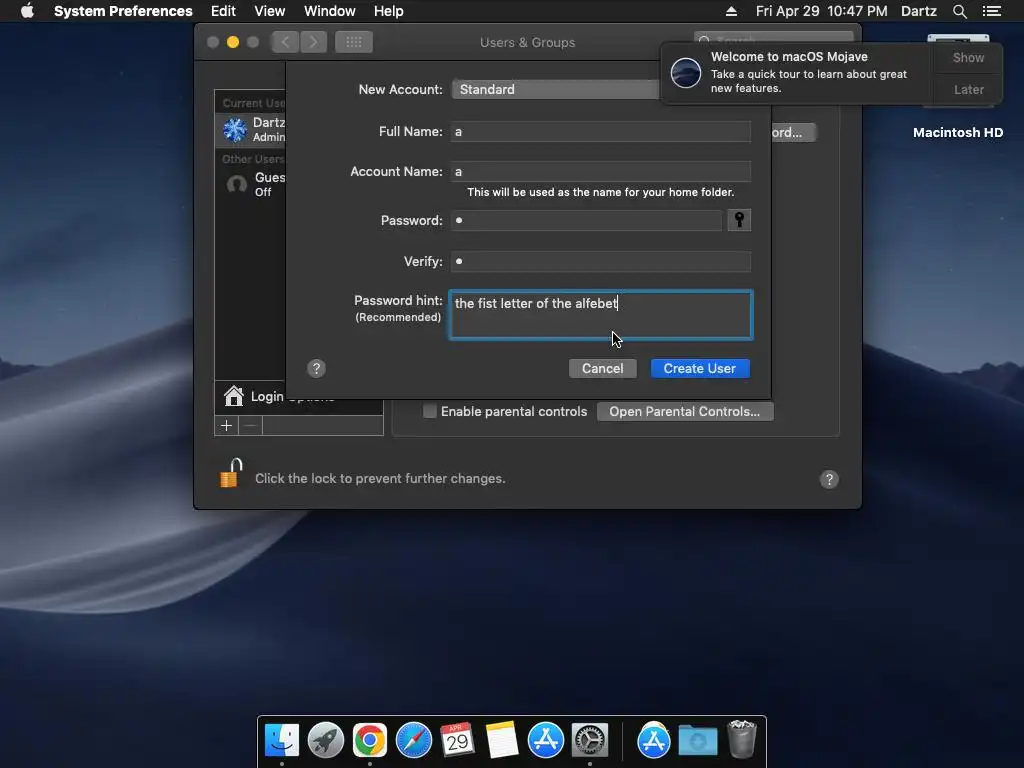Open Notes app in the Dock
The image size is (1024, 768).
[502, 741]
